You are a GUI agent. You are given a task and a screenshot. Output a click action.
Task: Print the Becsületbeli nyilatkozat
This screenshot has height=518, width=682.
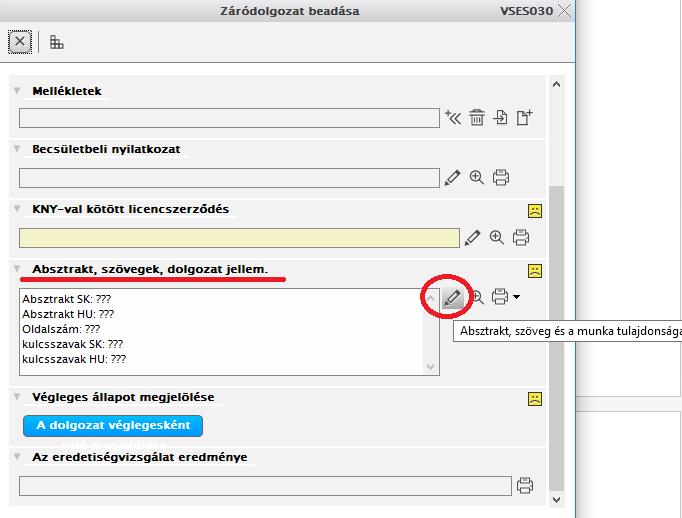tap(501, 177)
